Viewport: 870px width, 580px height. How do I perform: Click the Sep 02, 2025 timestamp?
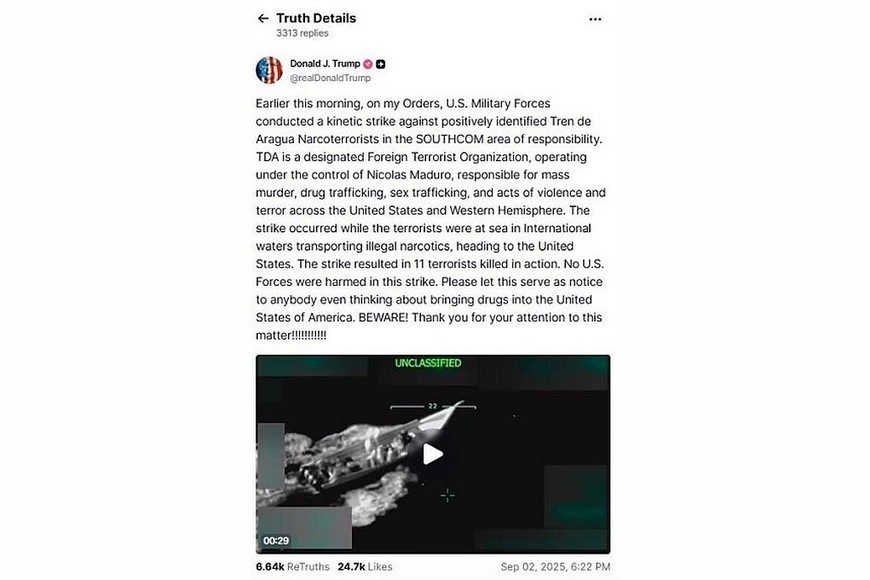[x=555, y=567]
